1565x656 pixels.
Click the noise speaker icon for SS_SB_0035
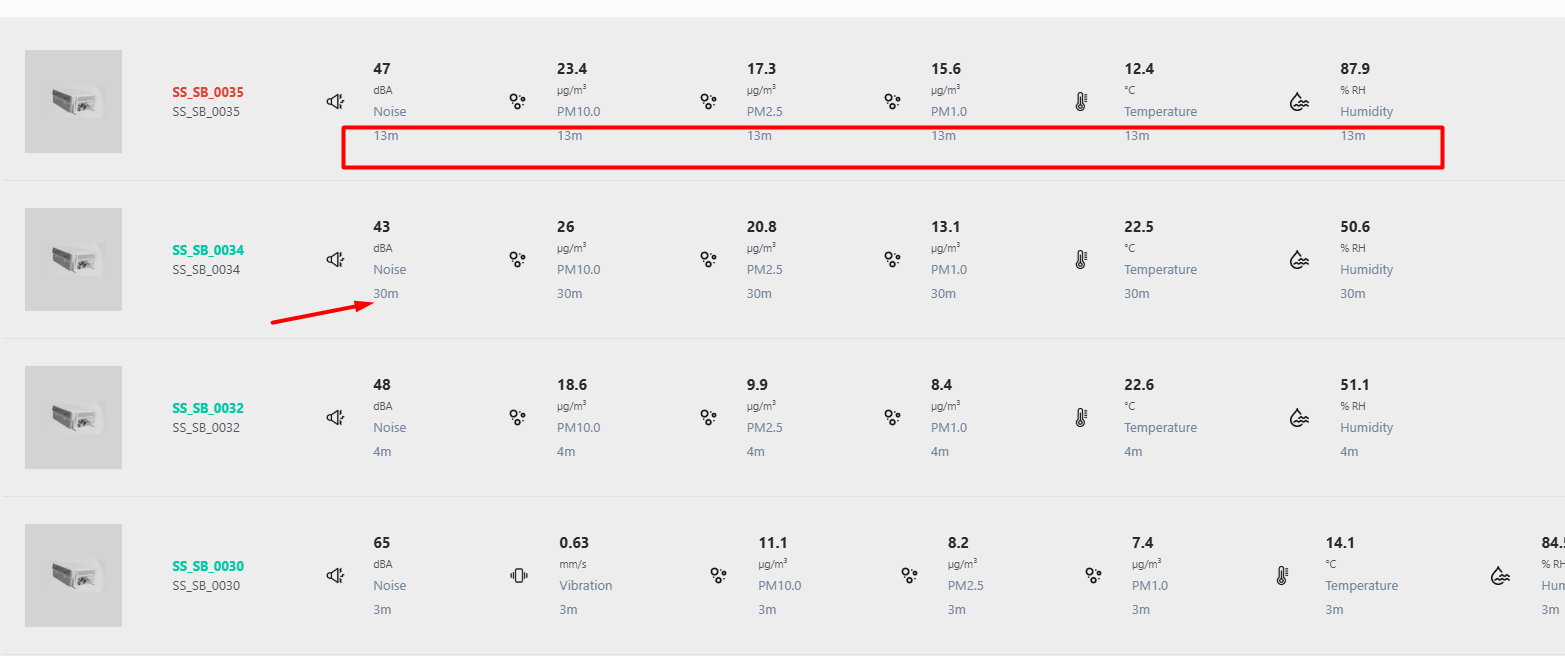[x=336, y=101]
